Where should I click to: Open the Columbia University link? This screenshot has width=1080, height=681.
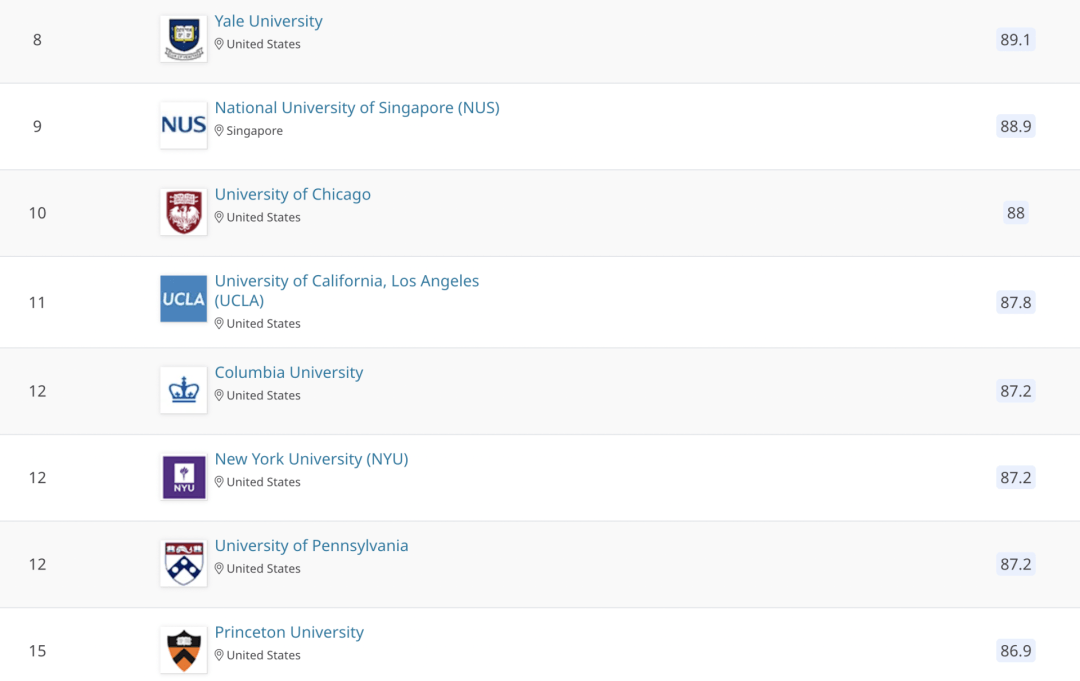pyautogui.click(x=289, y=373)
